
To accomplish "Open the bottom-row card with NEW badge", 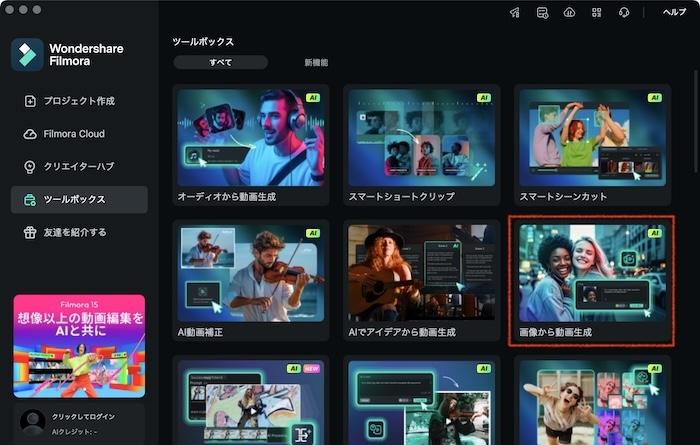I will [251, 400].
